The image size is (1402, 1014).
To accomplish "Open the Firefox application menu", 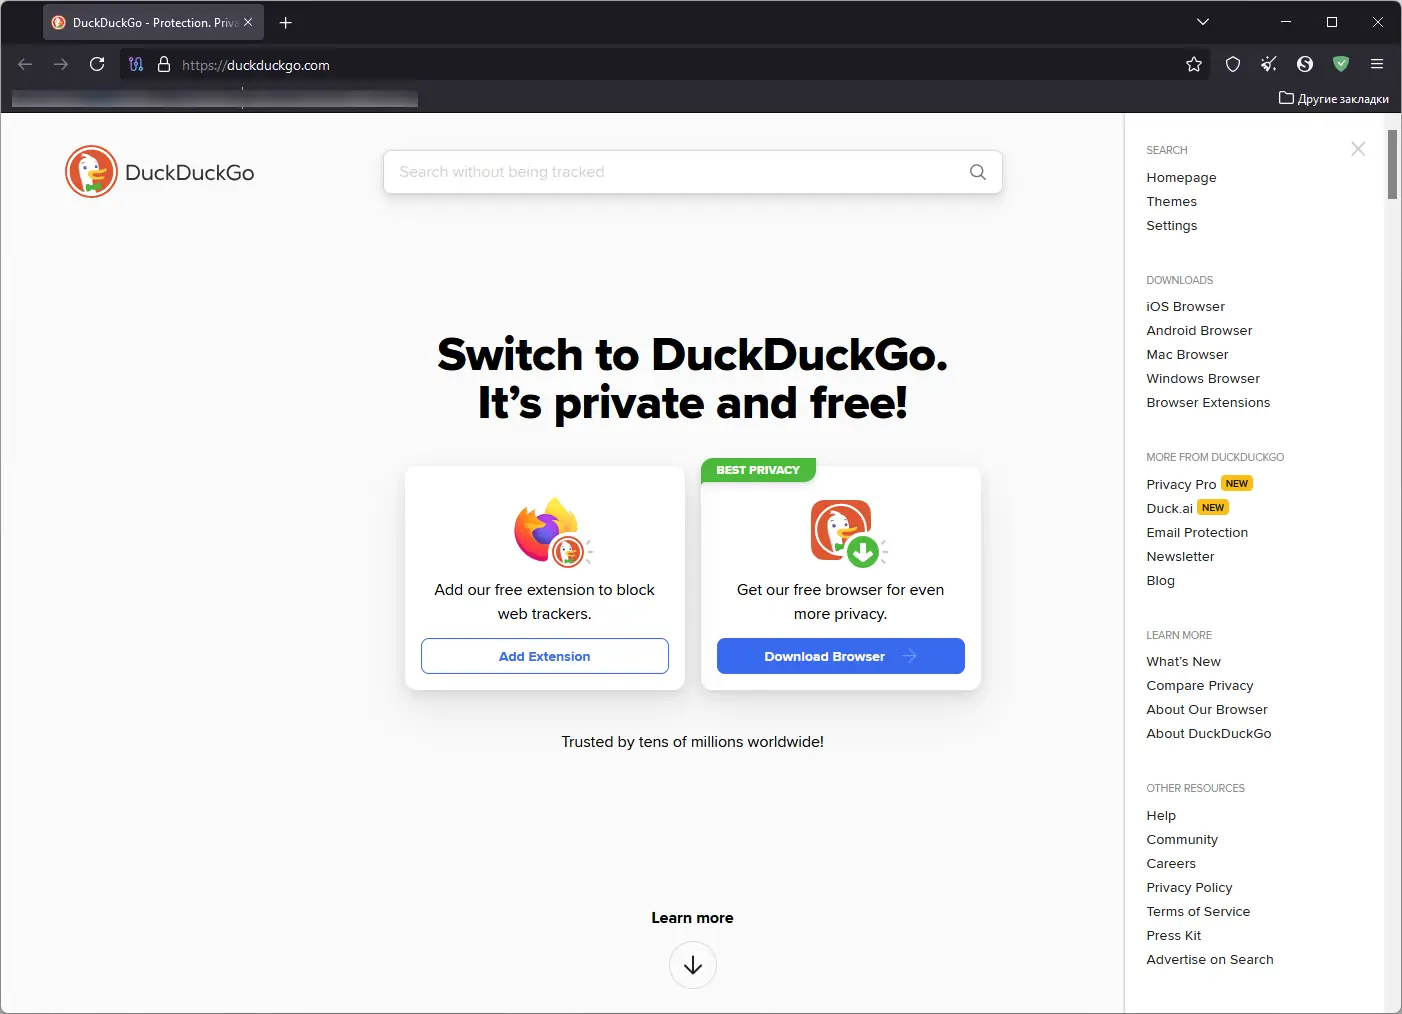I will coord(1377,64).
